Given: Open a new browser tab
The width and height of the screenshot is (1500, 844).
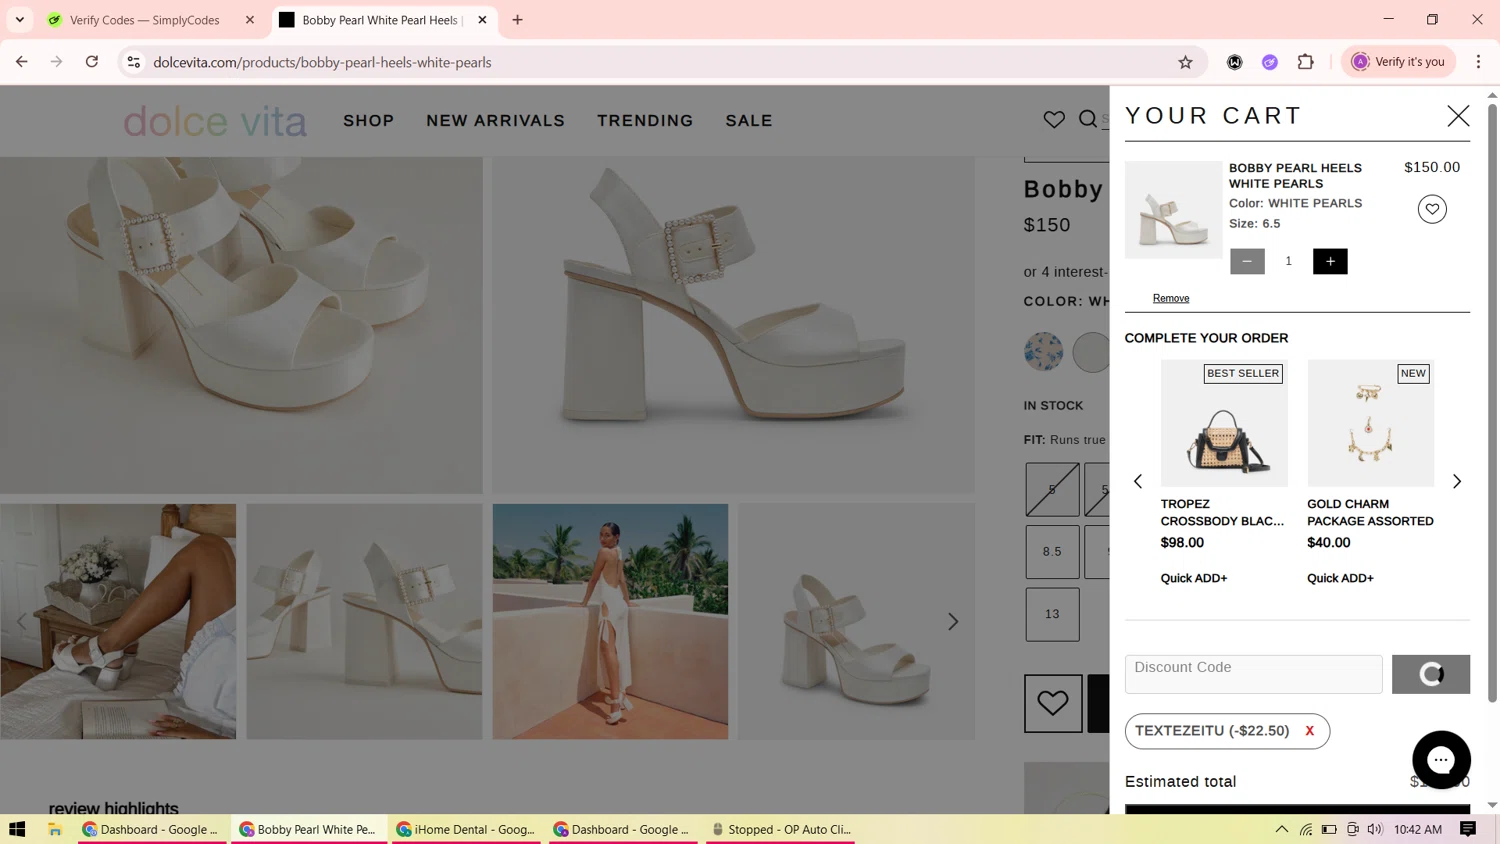Looking at the screenshot, I should (517, 20).
